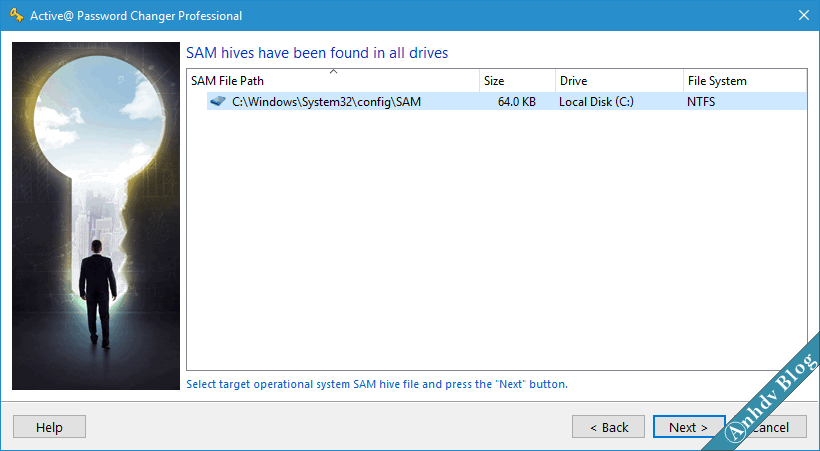The image size is (820, 451).
Task: Click the key icon in title bar
Action: [17, 15]
